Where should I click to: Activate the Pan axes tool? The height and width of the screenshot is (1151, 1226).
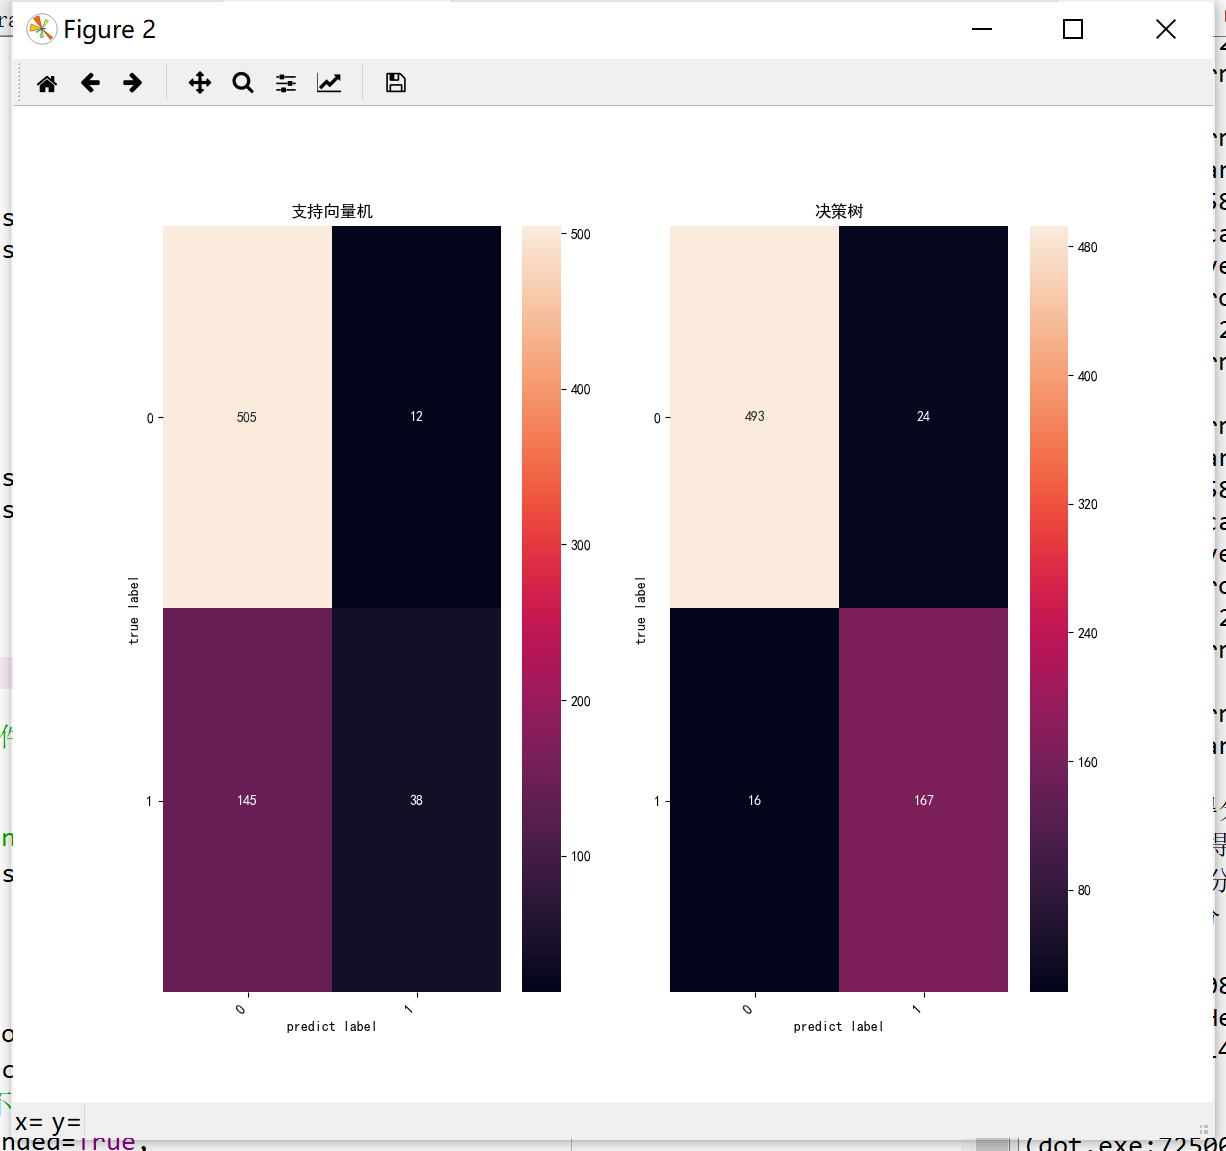[x=200, y=83]
